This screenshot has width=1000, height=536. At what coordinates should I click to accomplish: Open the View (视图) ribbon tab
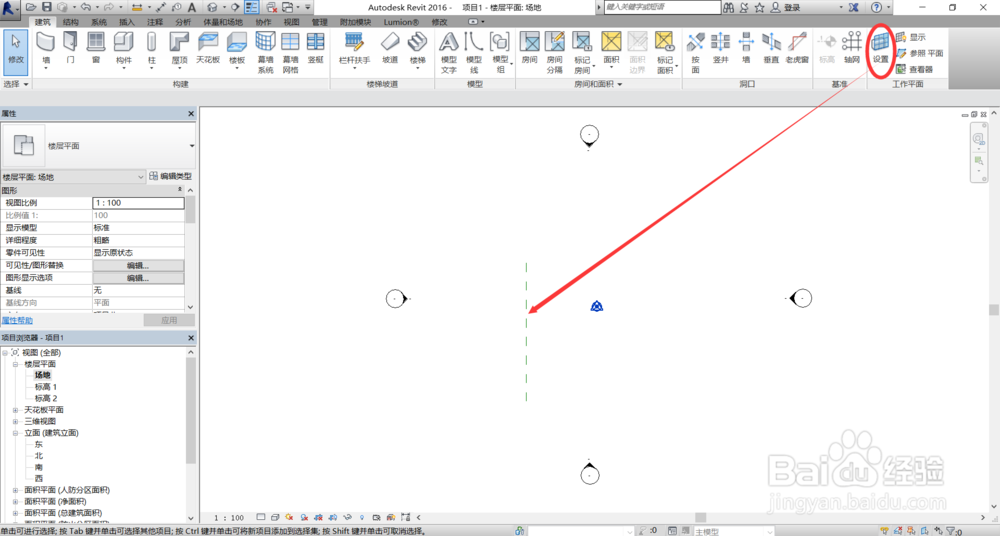(x=291, y=22)
